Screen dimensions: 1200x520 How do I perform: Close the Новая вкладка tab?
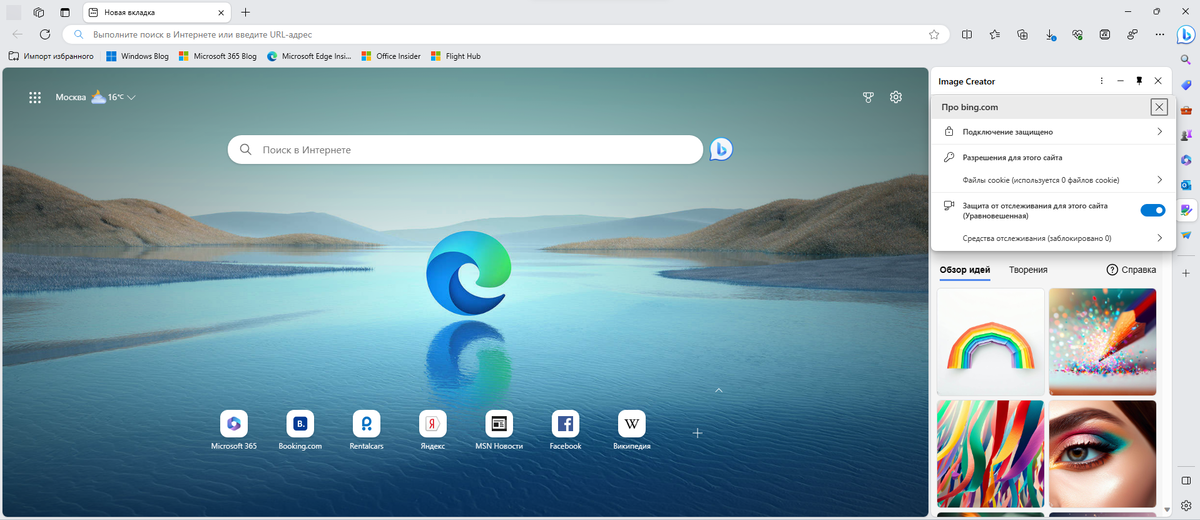tap(220, 12)
